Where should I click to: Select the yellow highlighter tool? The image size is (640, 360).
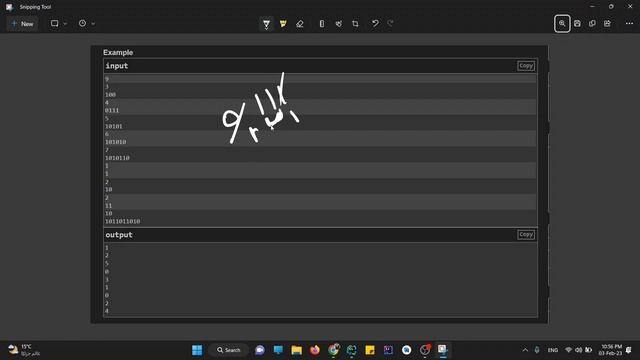[283, 24]
